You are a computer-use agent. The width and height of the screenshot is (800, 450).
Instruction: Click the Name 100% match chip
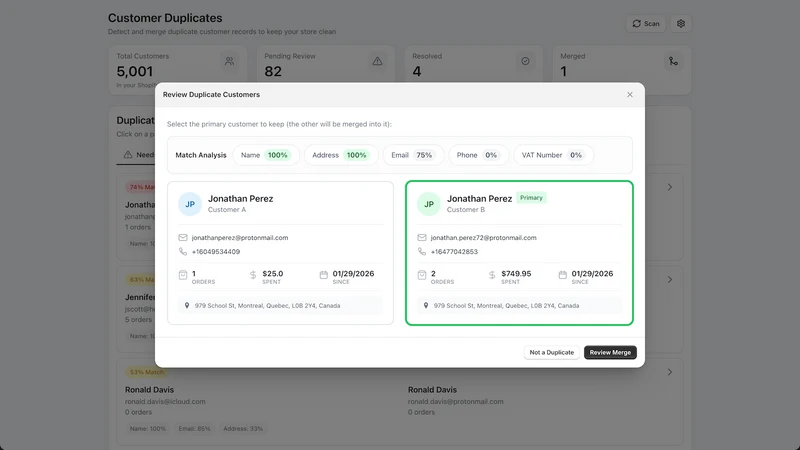click(x=265, y=155)
